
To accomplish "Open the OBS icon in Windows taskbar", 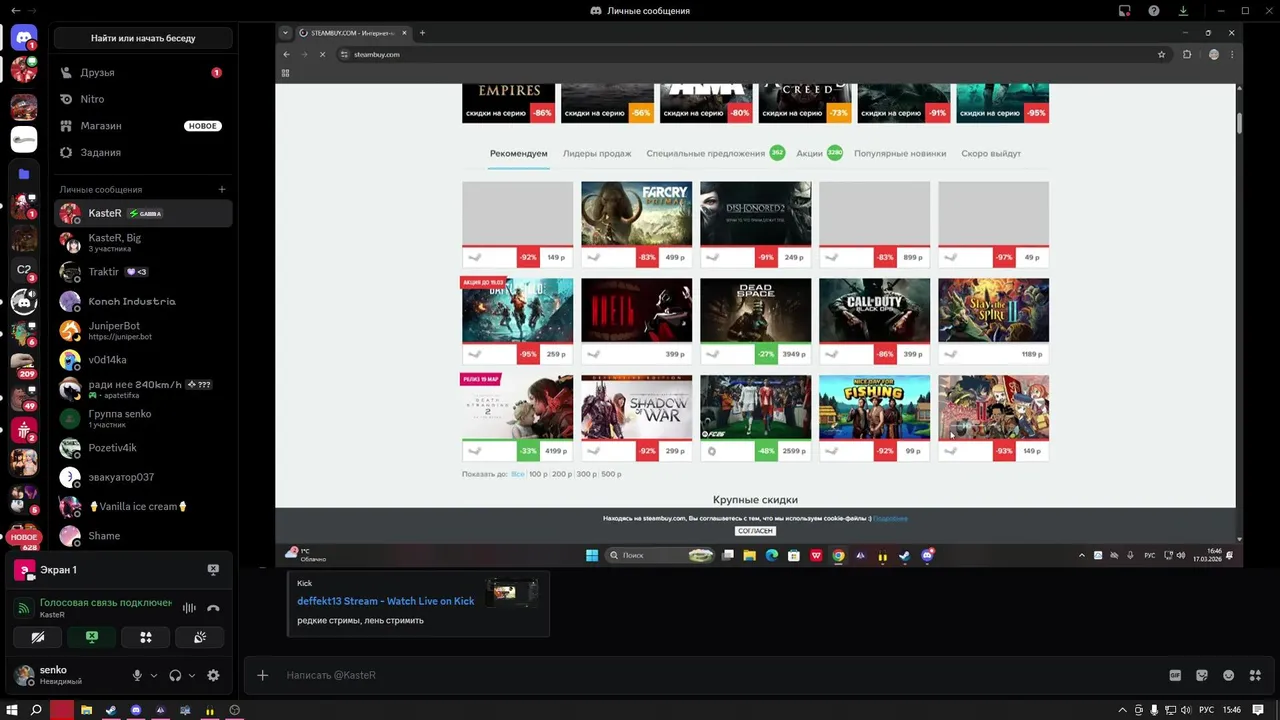I will pos(235,710).
